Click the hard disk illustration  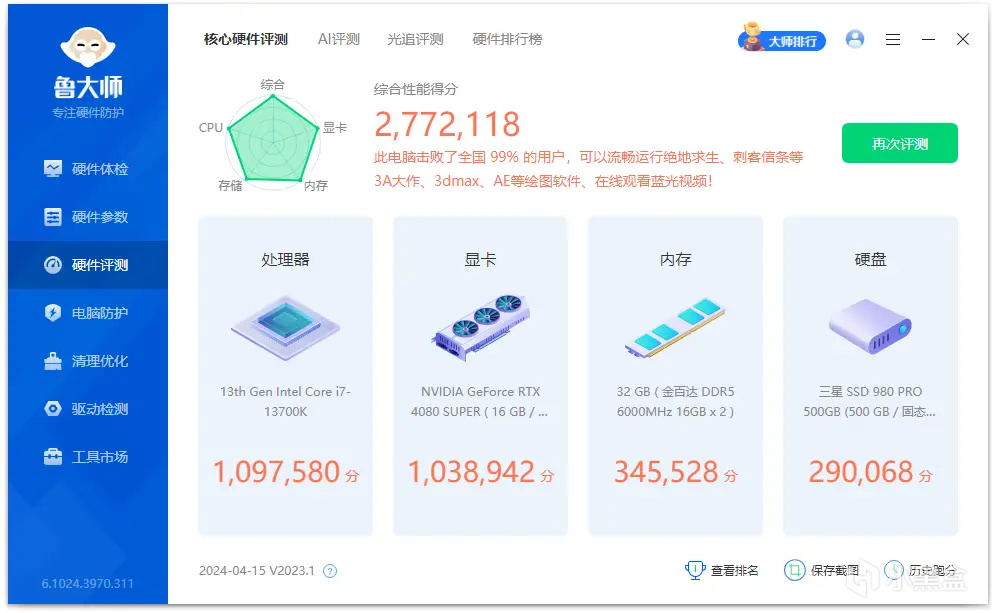870,327
